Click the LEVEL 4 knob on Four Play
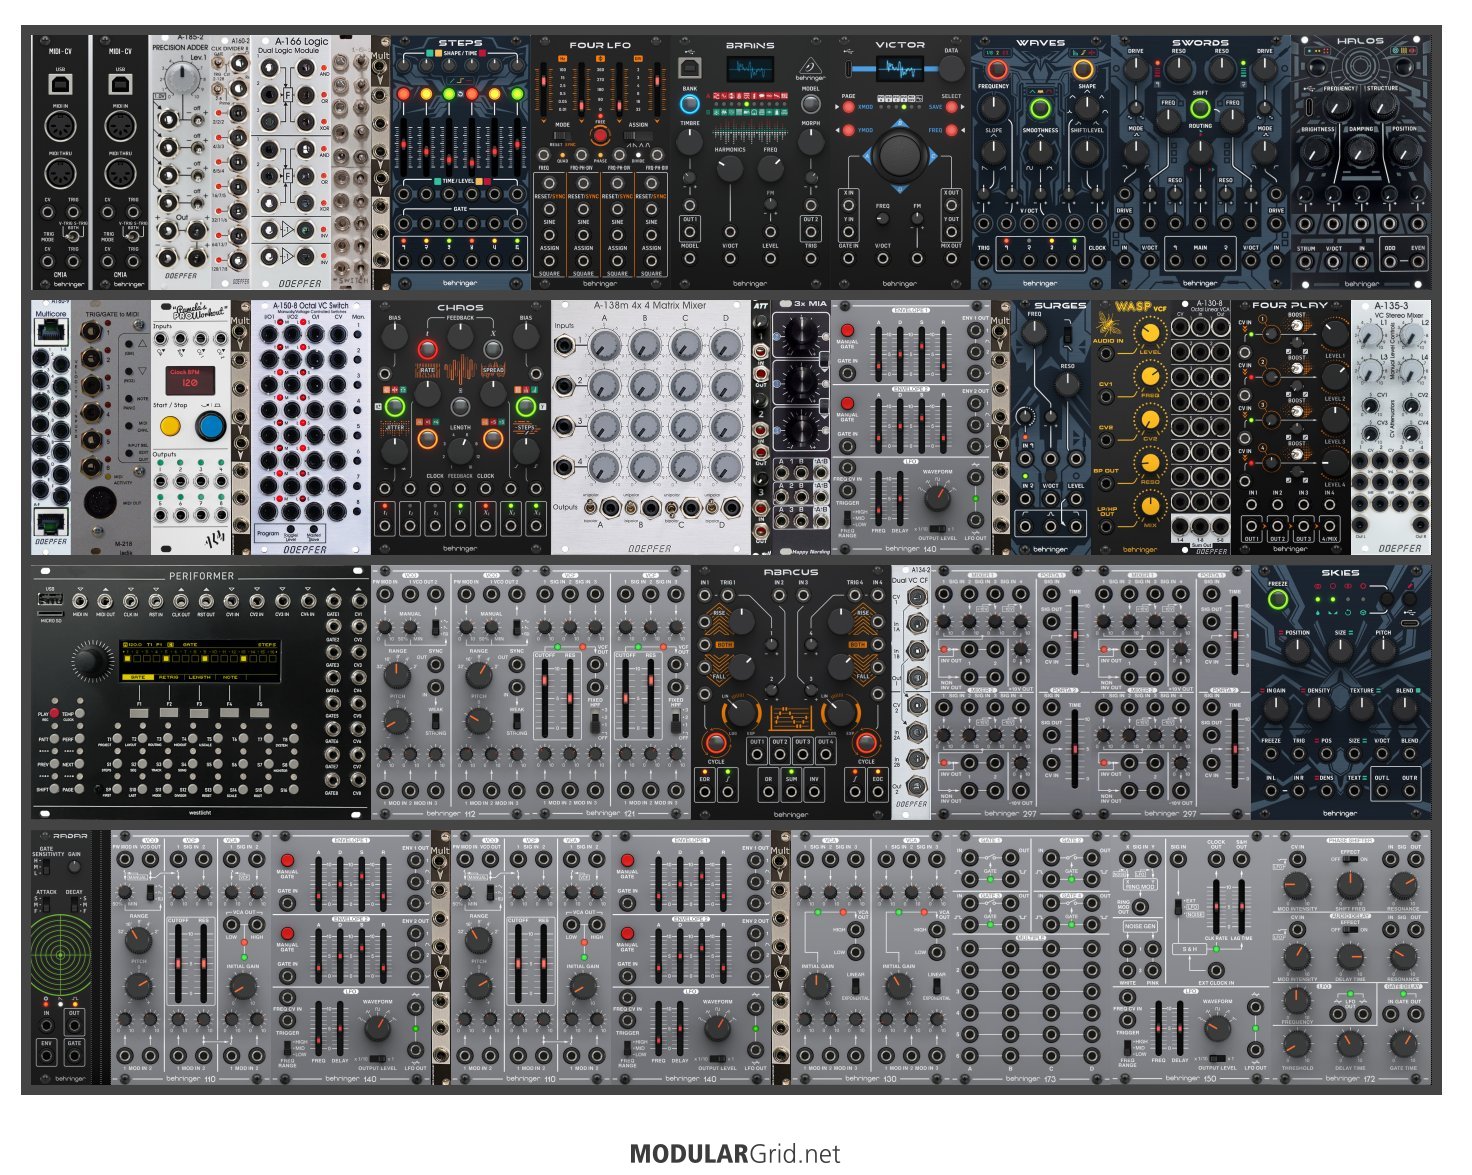Viewport: 1472px width, 1175px height. (x=1334, y=463)
